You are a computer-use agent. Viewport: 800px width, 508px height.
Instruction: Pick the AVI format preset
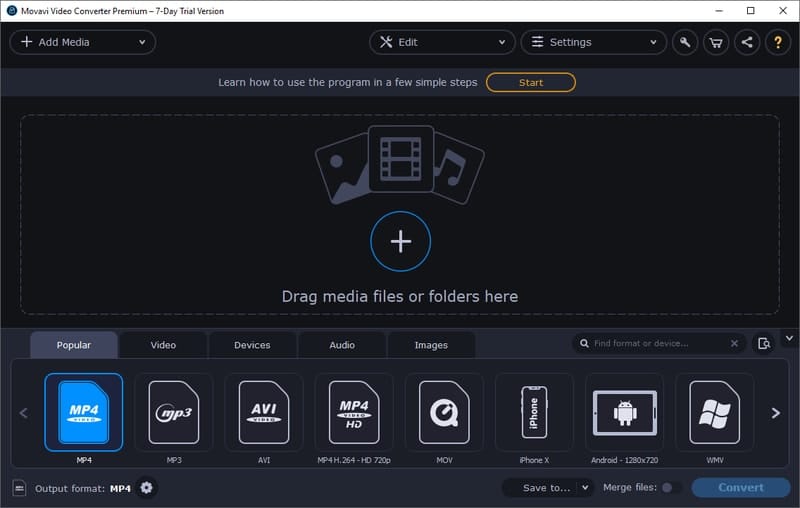(x=264, y=412)
